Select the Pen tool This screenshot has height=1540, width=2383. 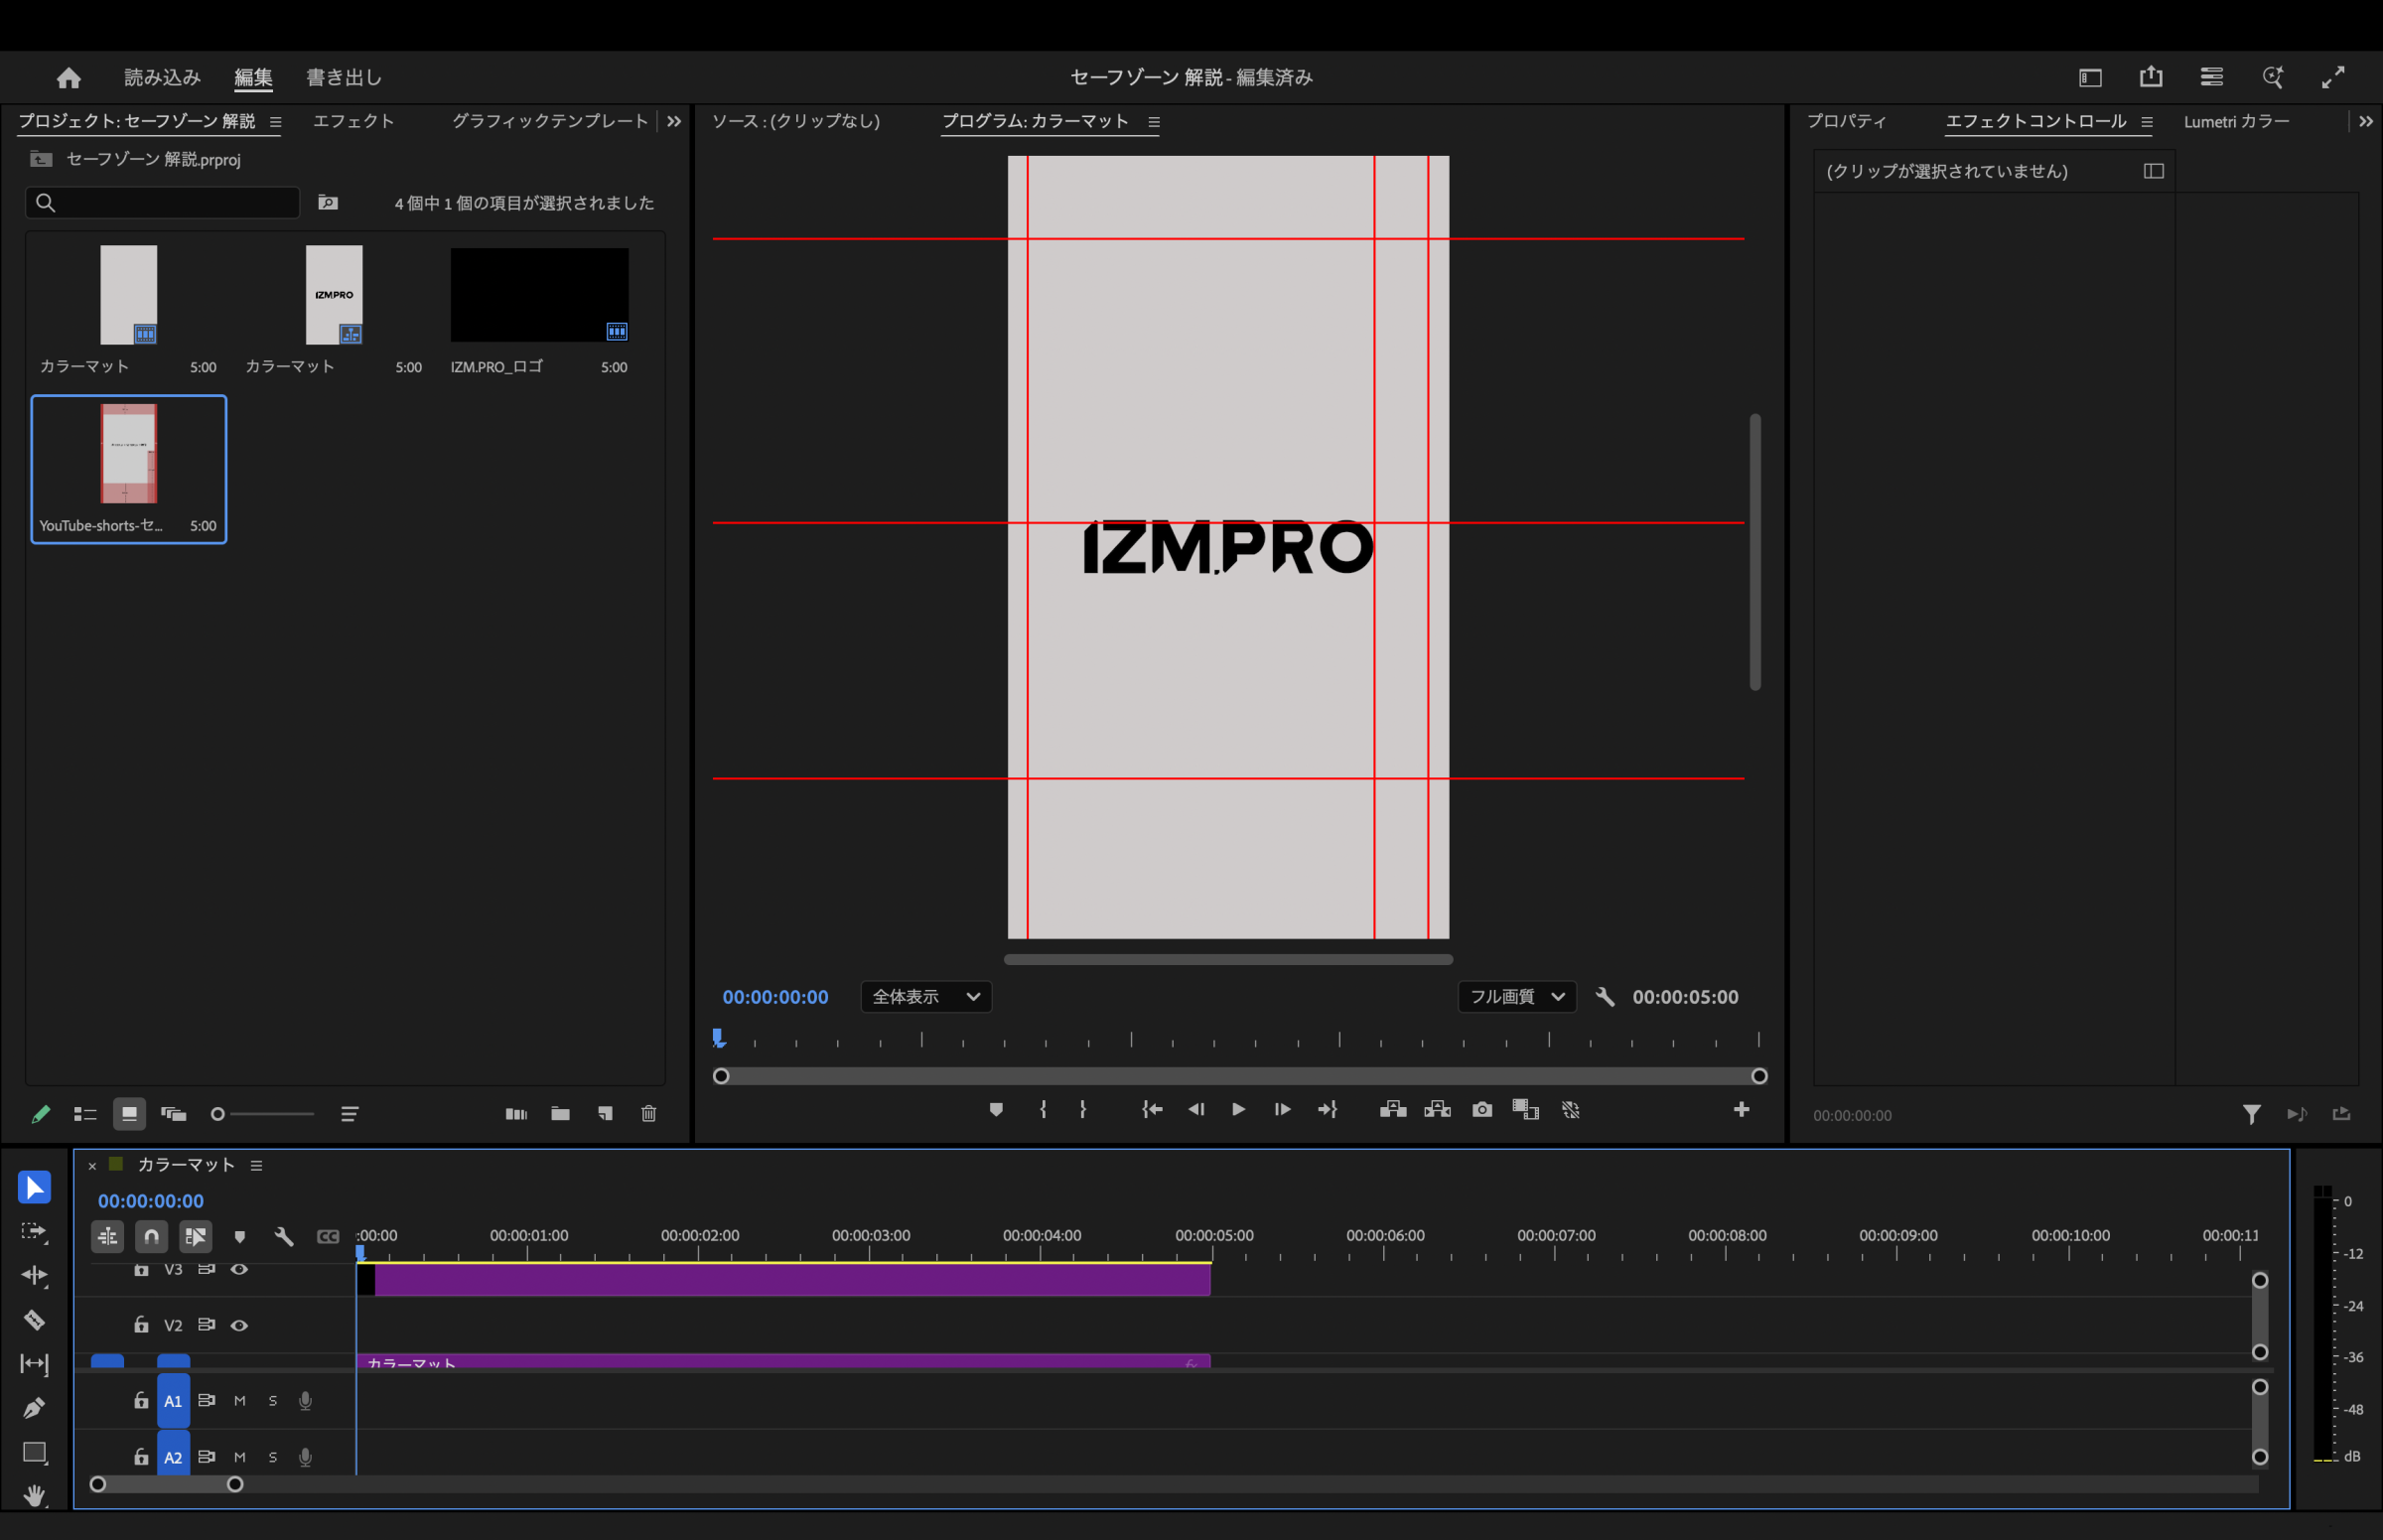pos(34,1408)
